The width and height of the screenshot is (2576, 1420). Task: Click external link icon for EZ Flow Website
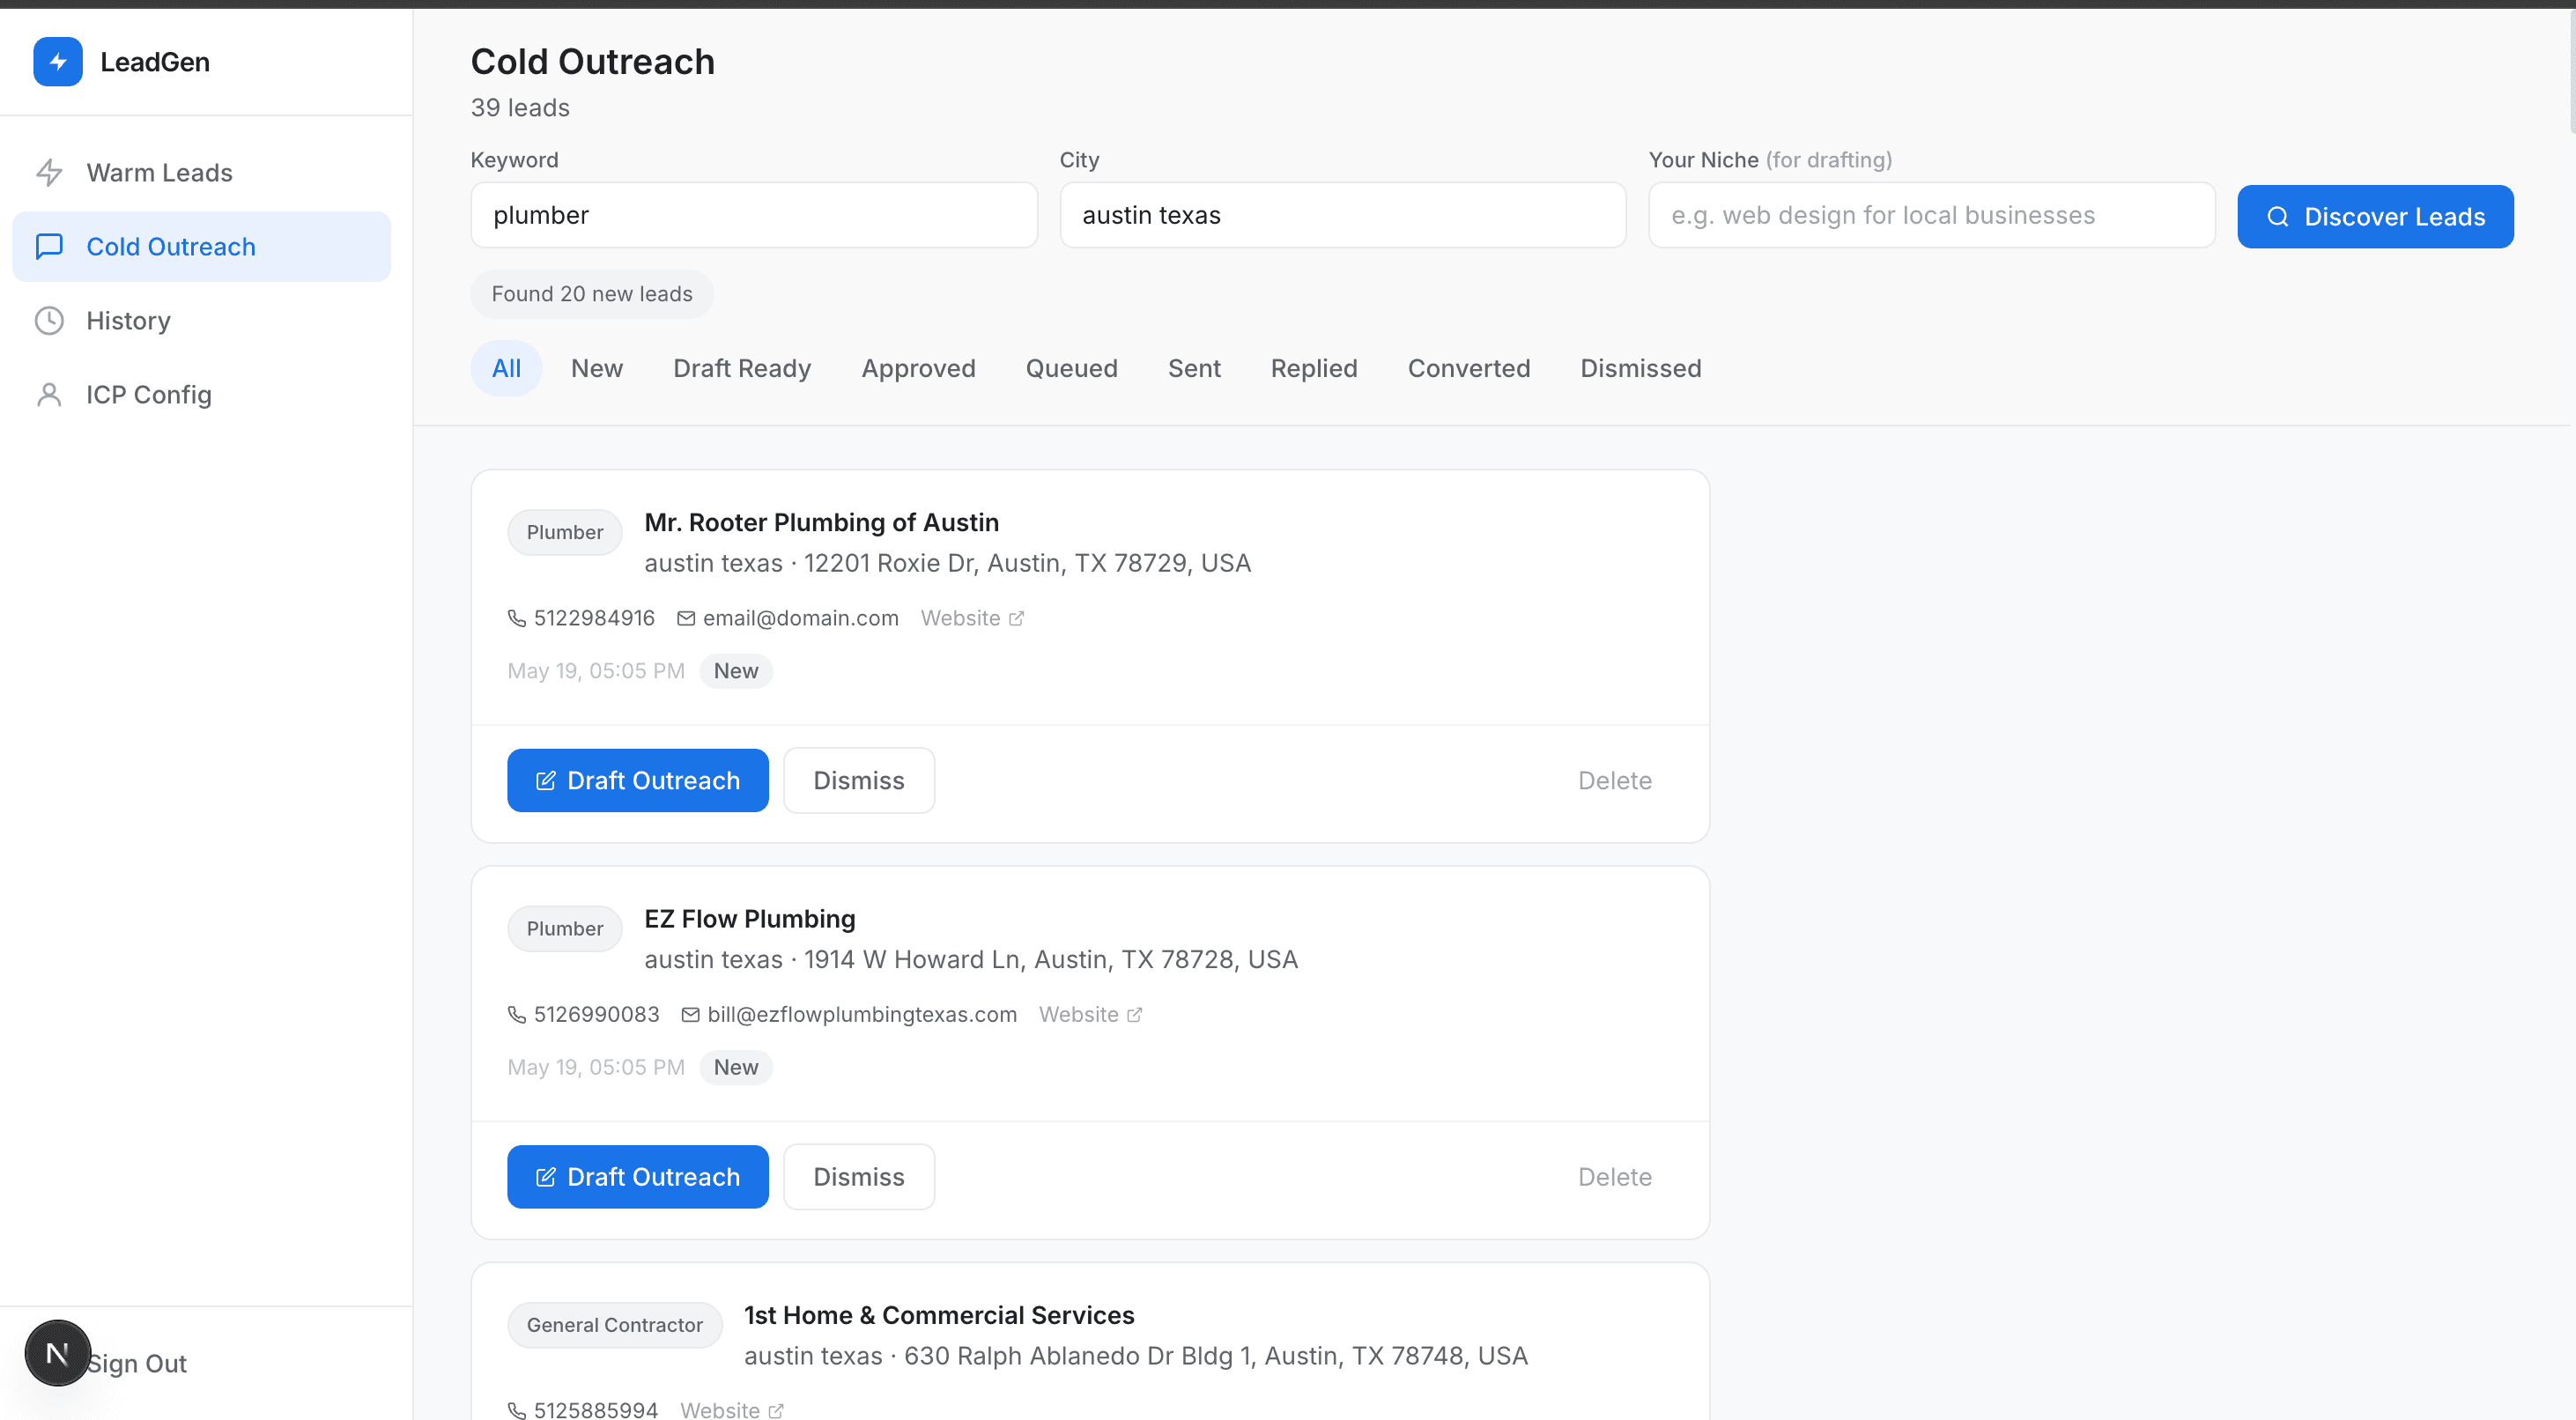point(1134,1015)
